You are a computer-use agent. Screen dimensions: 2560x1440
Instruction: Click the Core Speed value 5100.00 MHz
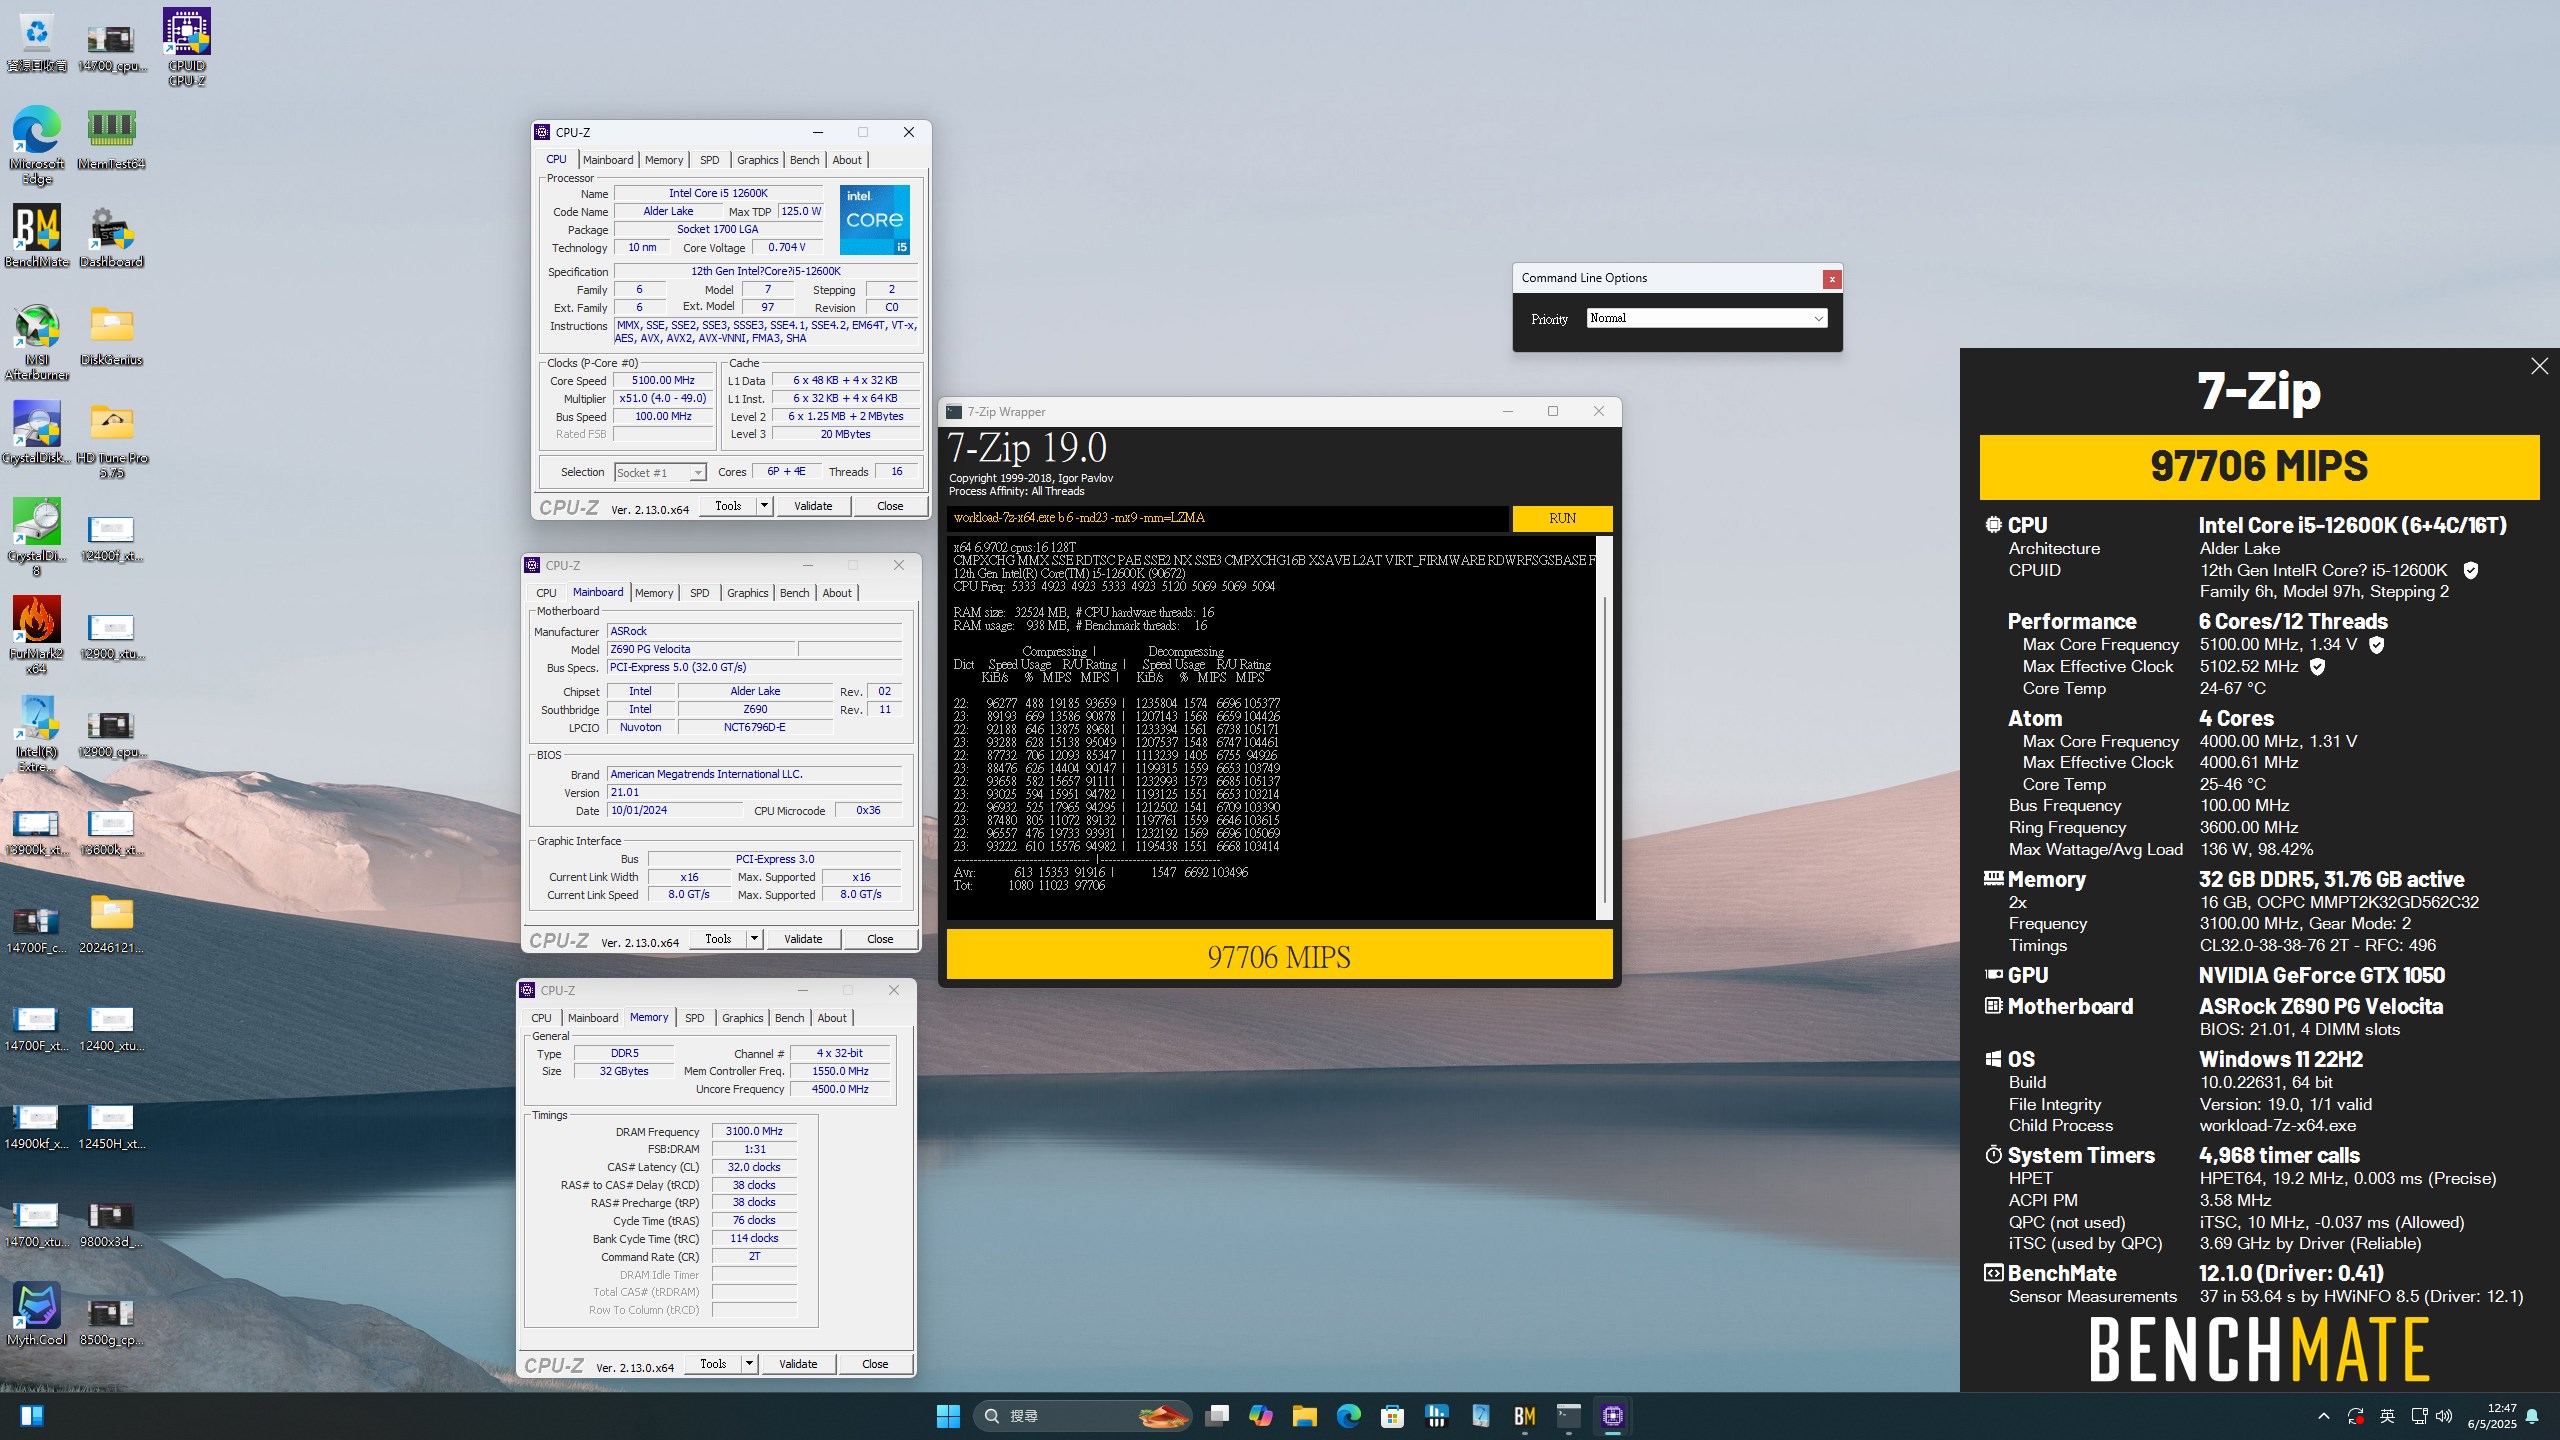pyautogui.click(x=663, y=380)
